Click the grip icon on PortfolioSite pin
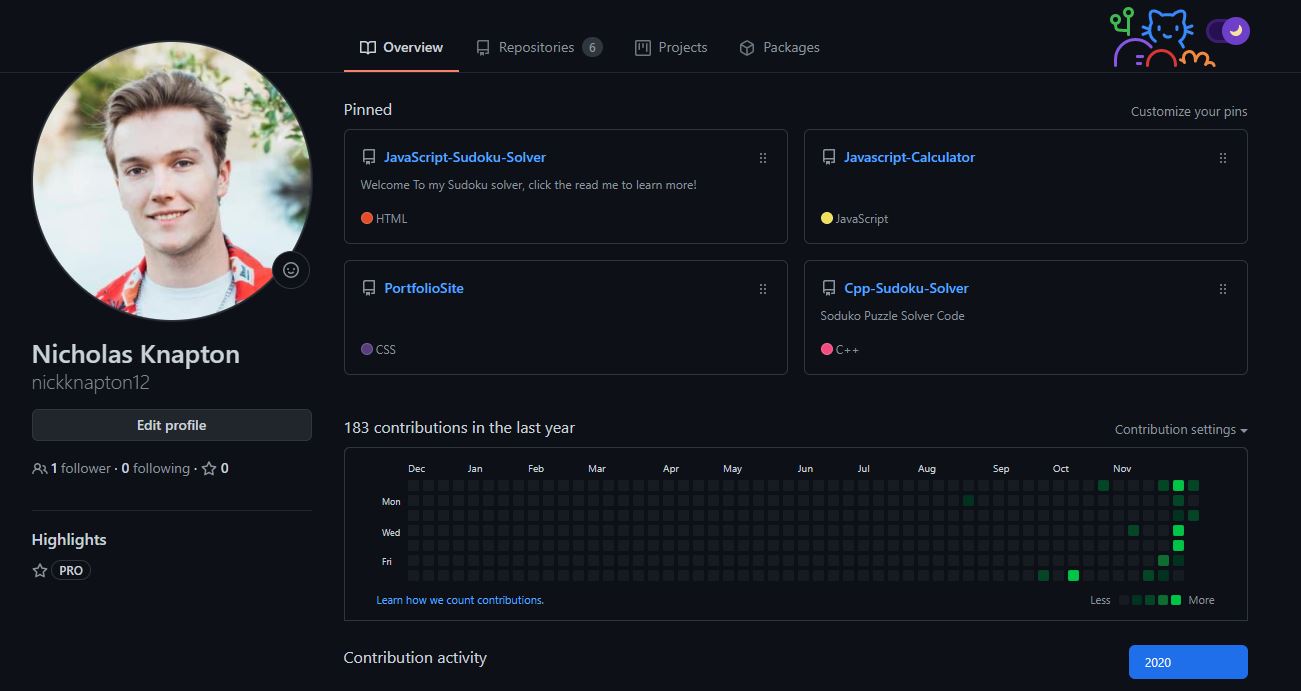Screen dimensions: 1301x691 click(x=763, y=289)
